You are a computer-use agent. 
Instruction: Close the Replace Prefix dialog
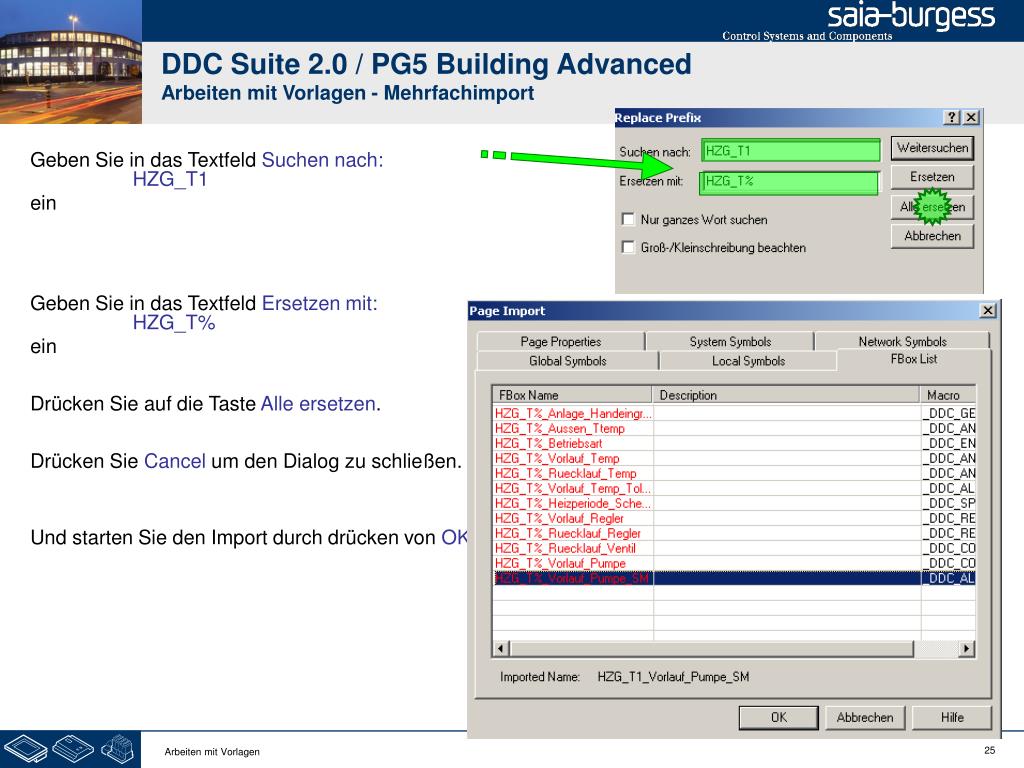[971, 118]
